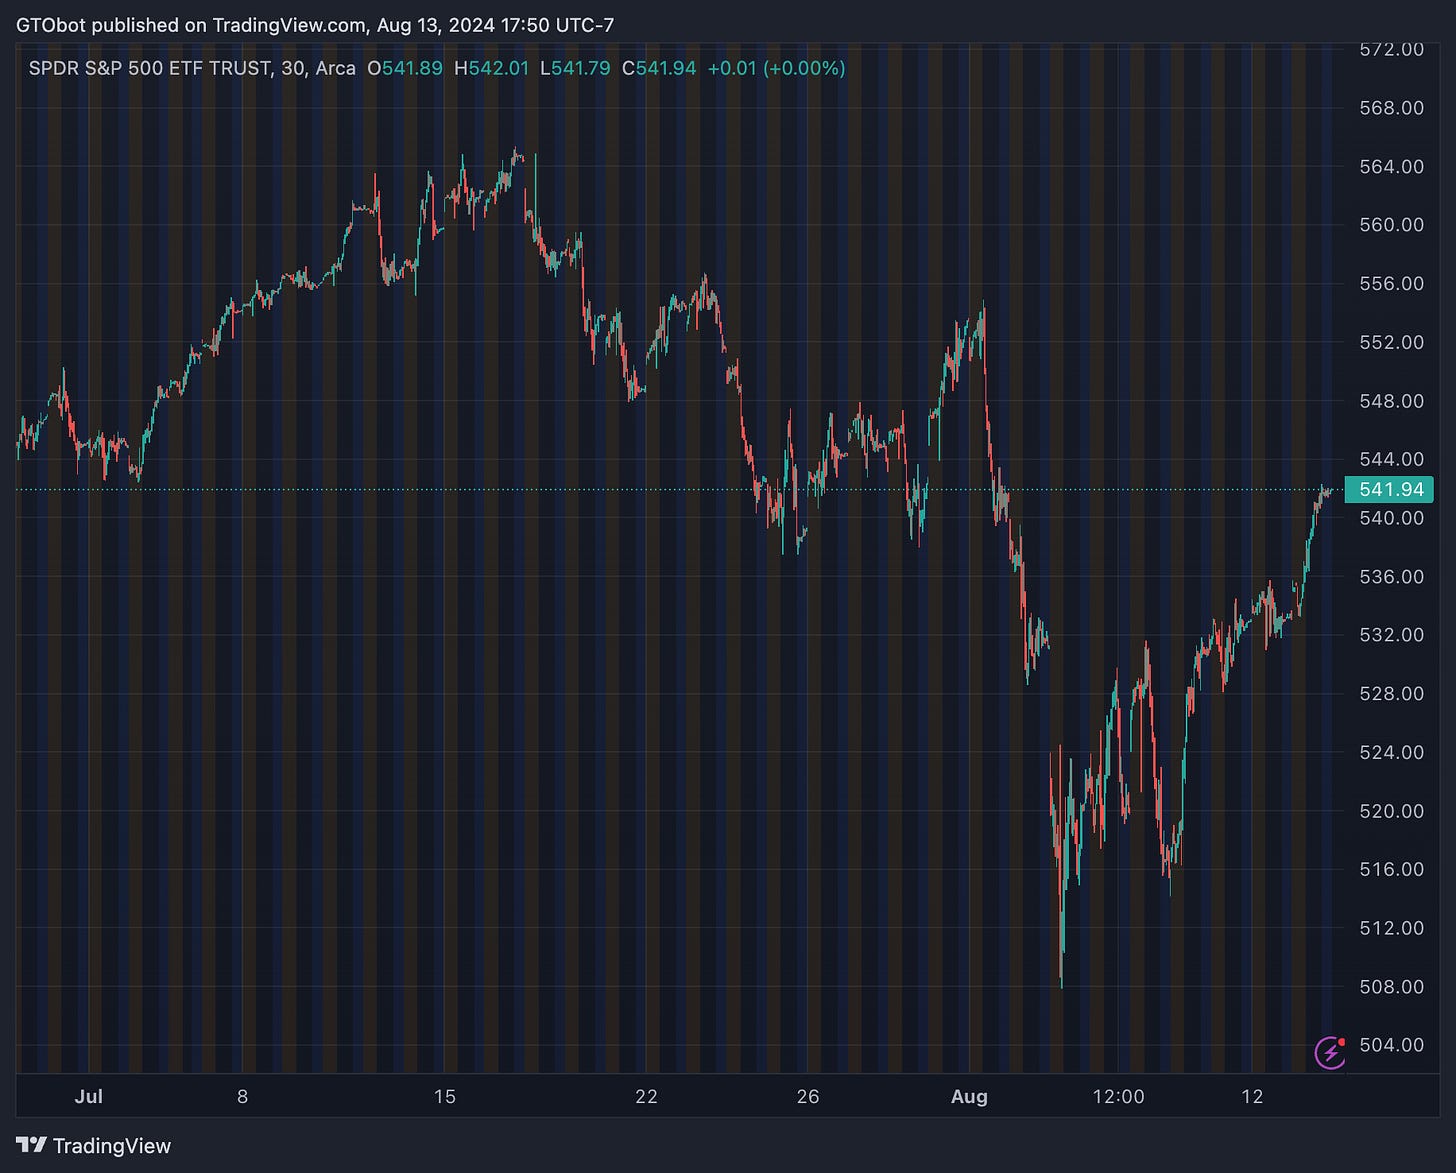The width and height of the screenshot is (1456, 1173).
Task: Click the 544.00 price axis label
Action: (x=1391, y=459)
